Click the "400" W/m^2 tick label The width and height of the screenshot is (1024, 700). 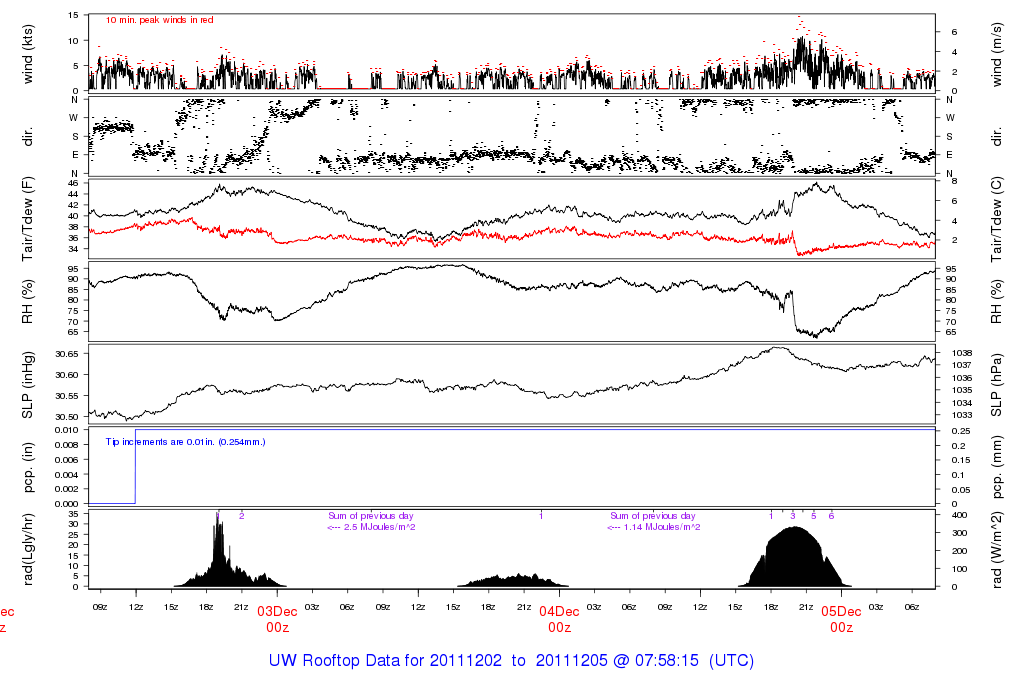[x=959, y=515]
